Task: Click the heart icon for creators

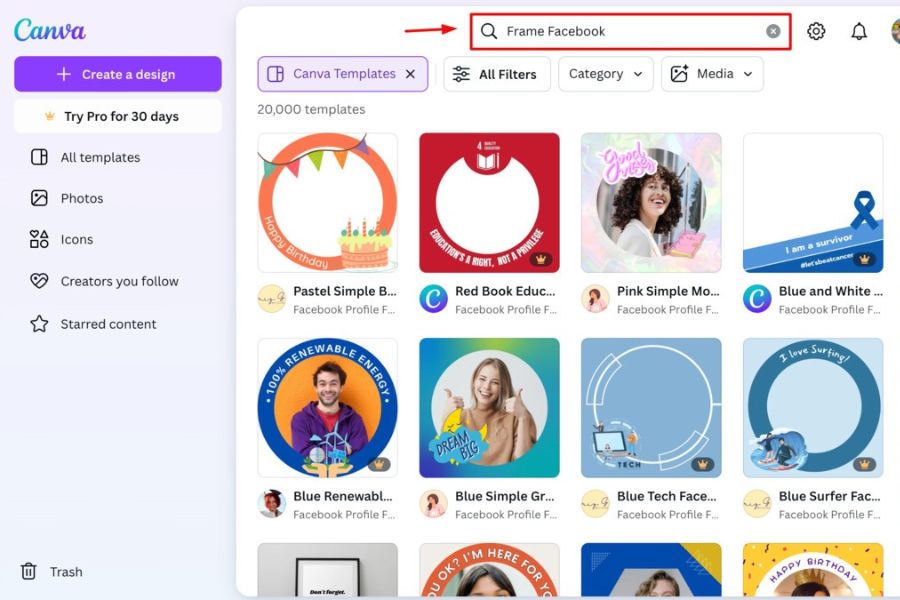Action: coord(39,281)
